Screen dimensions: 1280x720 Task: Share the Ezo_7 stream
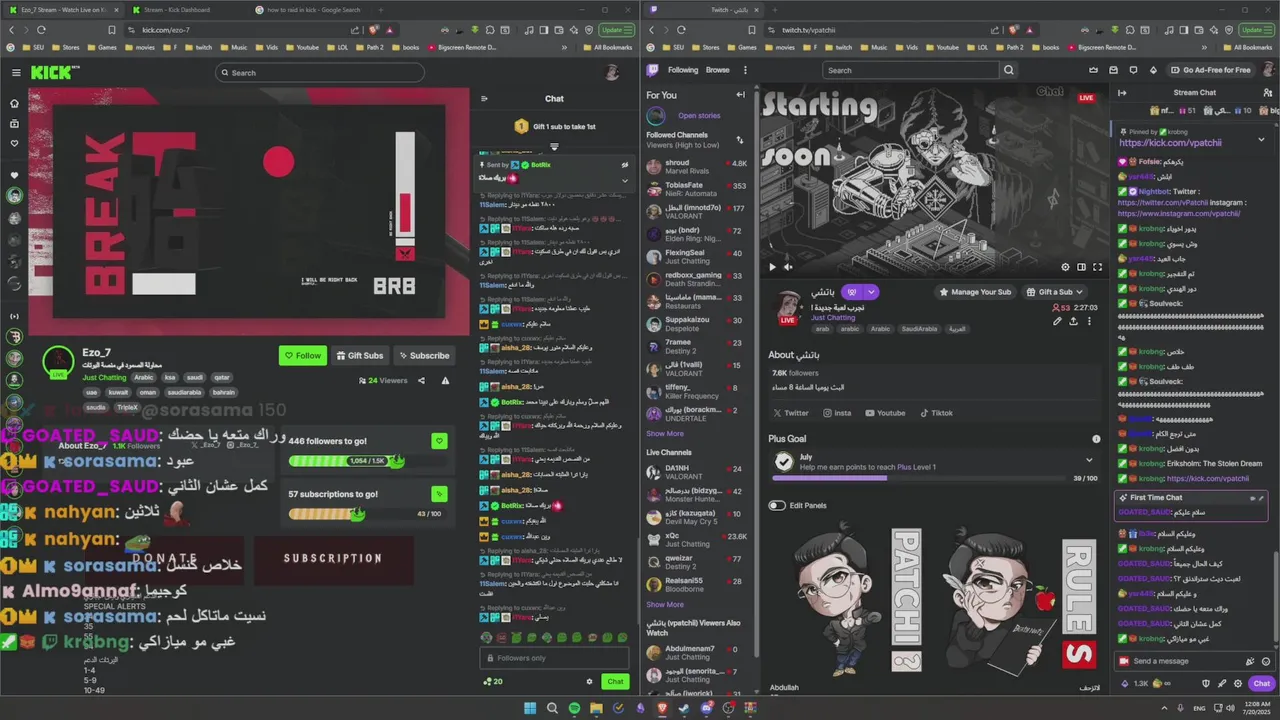click(421, 380)
